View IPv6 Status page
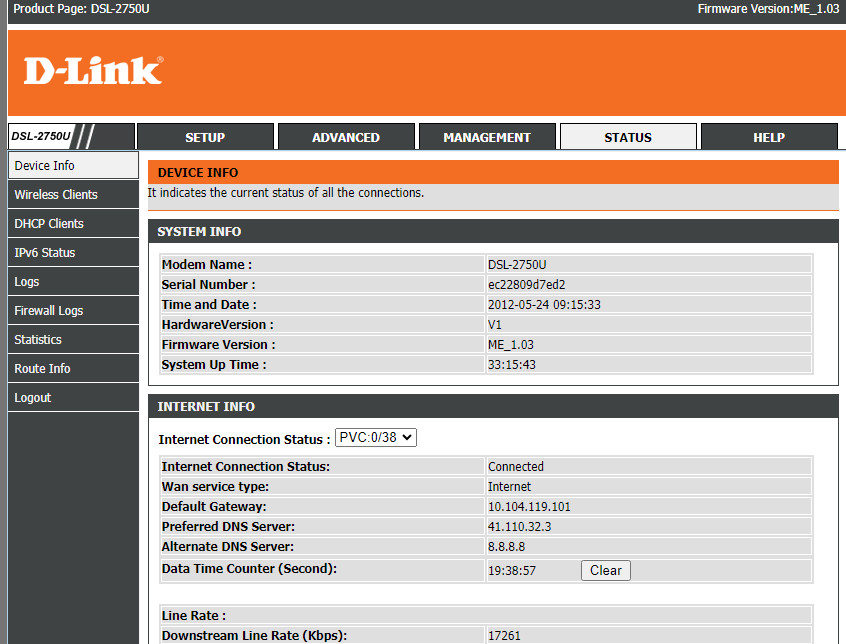 coord(73,252)
